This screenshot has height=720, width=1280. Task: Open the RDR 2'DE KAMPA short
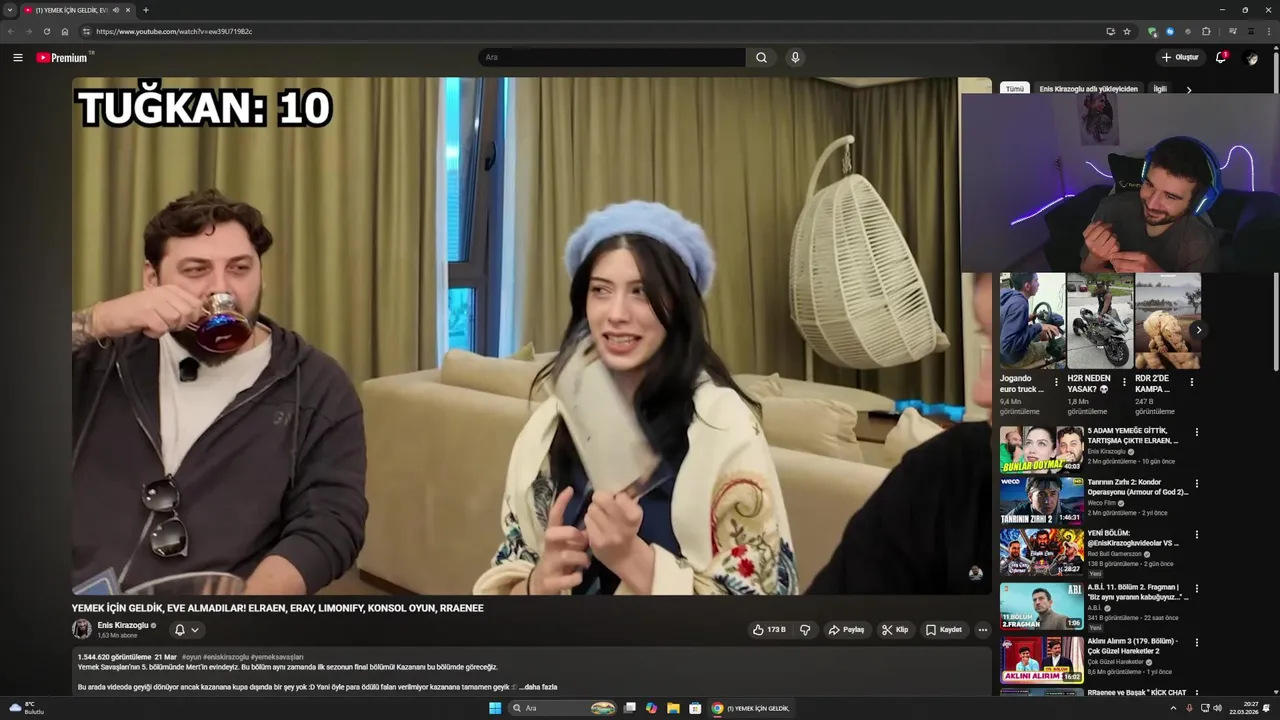[x=1167, y=321]
